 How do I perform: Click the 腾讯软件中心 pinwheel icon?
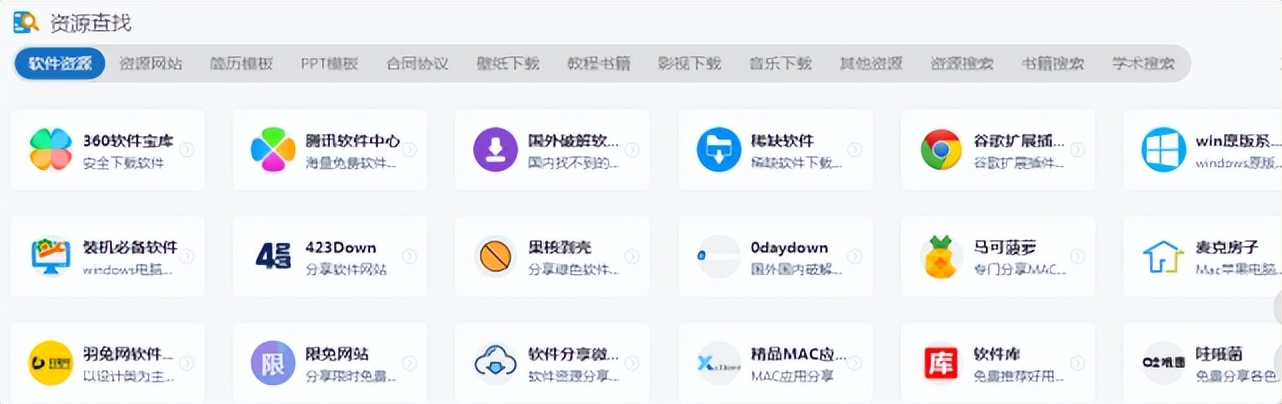tap(273, 150)
